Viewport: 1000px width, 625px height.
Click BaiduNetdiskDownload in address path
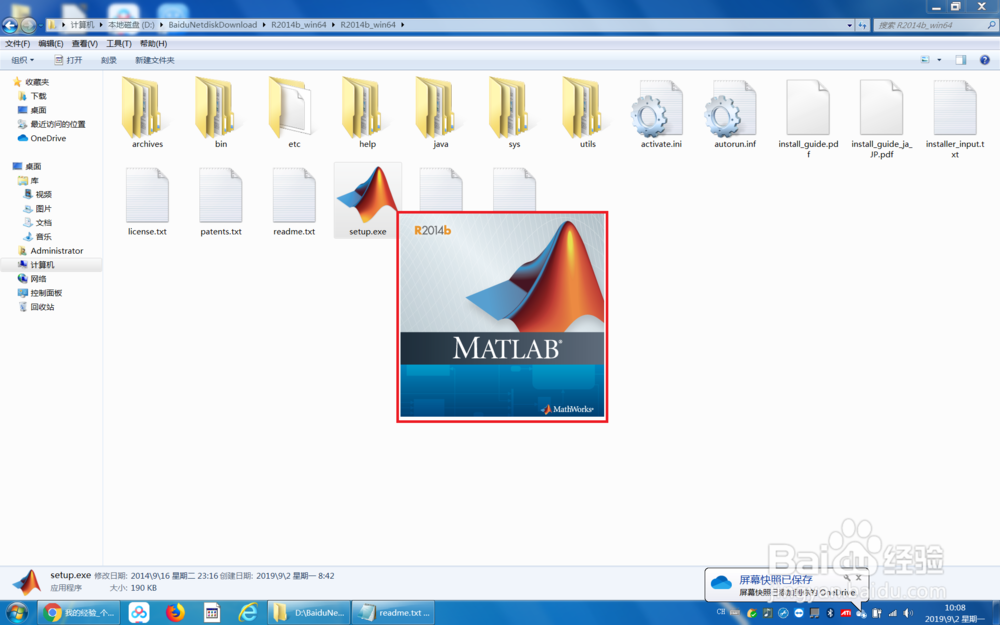pos(212,25)
